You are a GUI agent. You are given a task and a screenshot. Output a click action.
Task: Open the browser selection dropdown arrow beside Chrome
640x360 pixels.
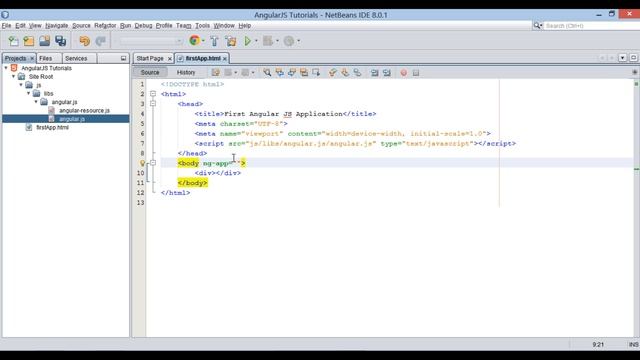203,41
